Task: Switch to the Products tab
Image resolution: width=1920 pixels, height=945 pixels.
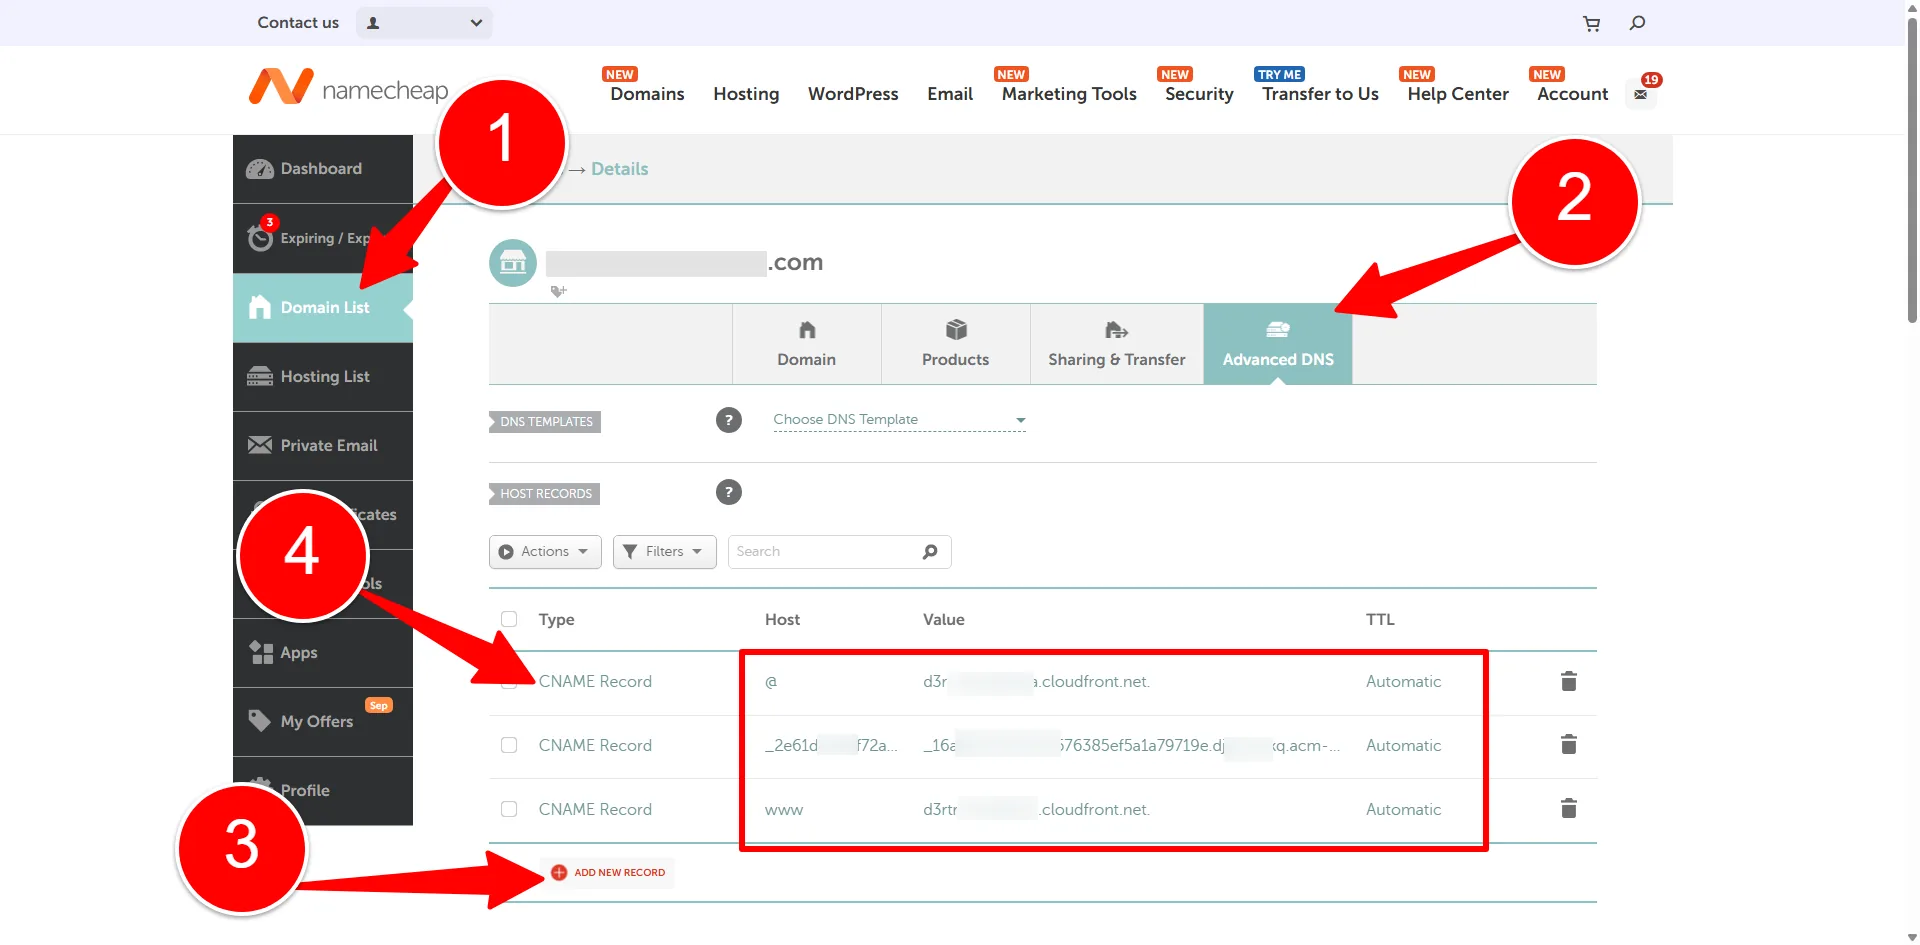Action: tap(955, 344)
